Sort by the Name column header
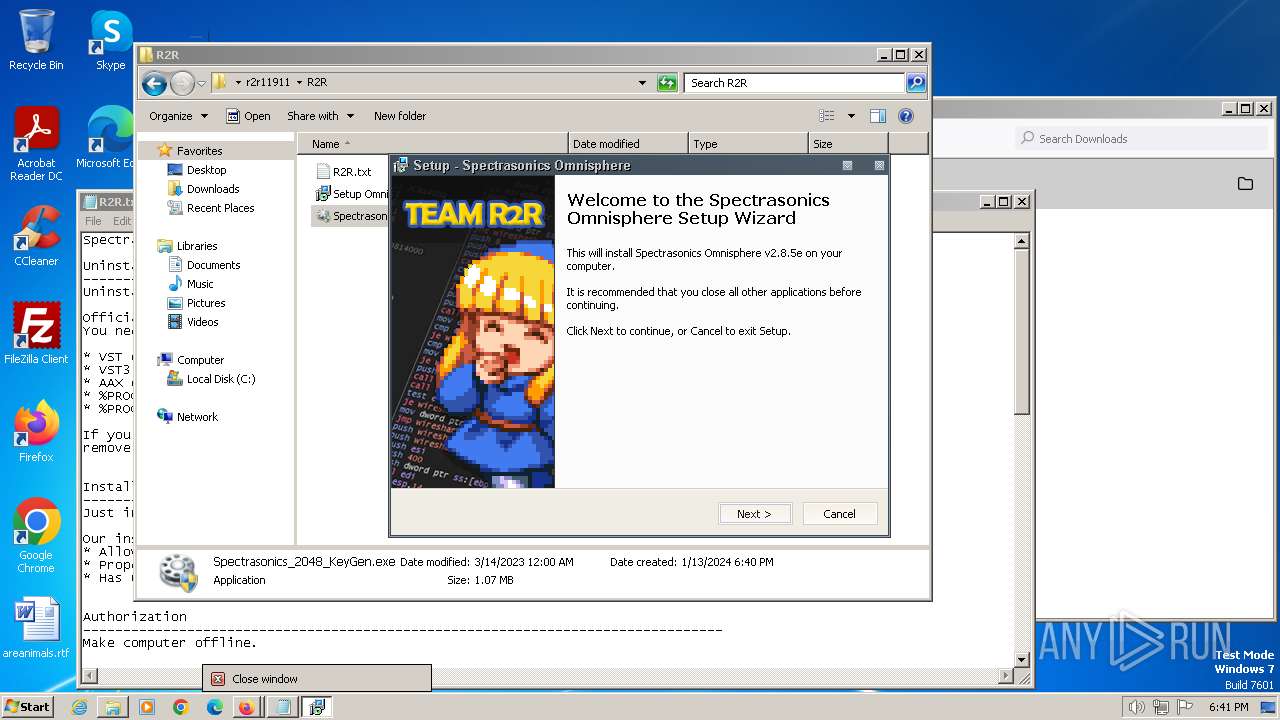The height and width of the screenshot is (720, 1280). (x=432, y=144)
